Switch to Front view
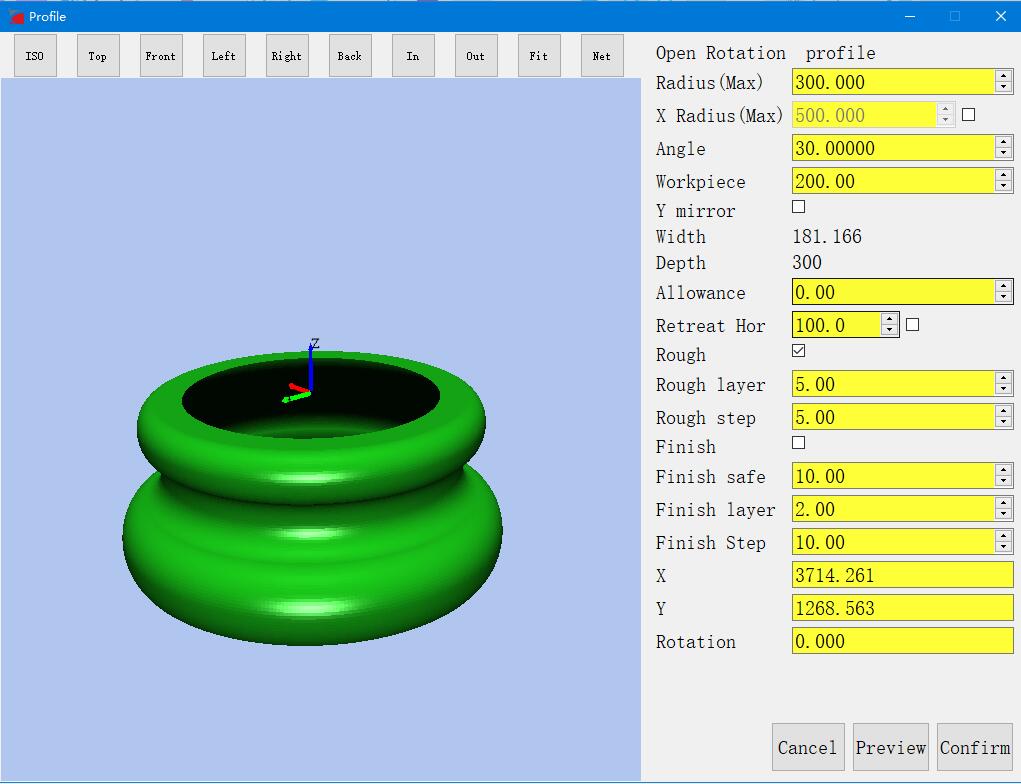Screen dimensions: 1021x784 tap(161, 56)
